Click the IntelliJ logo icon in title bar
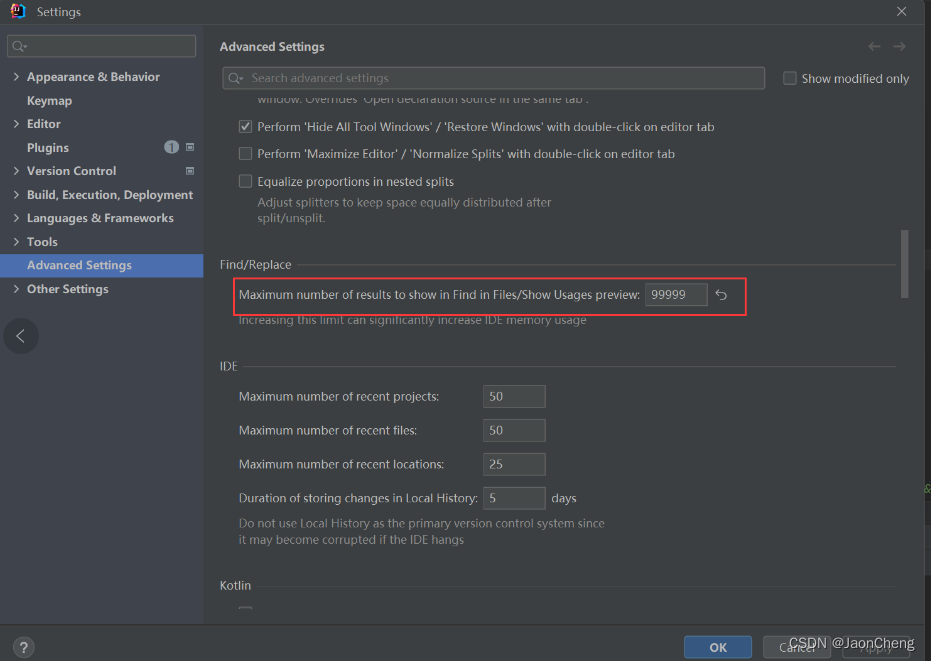This screenshot has height=661, width=931. pos(18,11)
